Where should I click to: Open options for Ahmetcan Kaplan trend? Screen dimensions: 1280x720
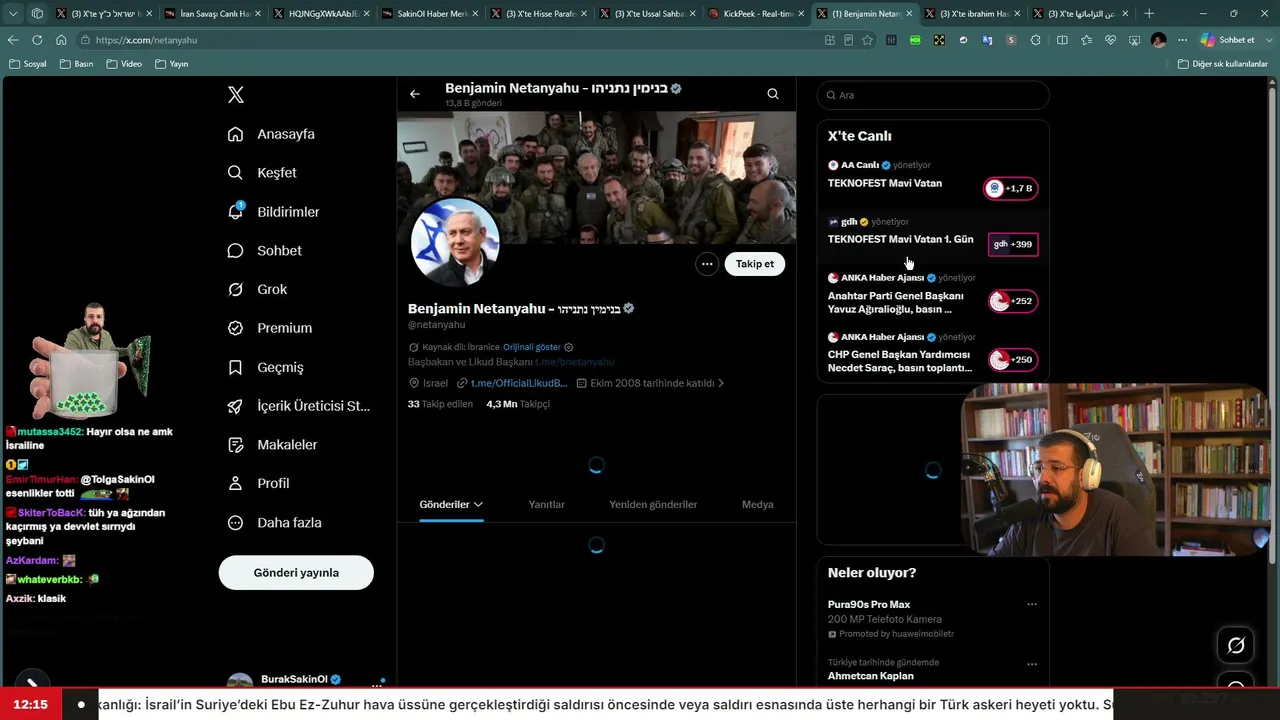[1032, 664]
